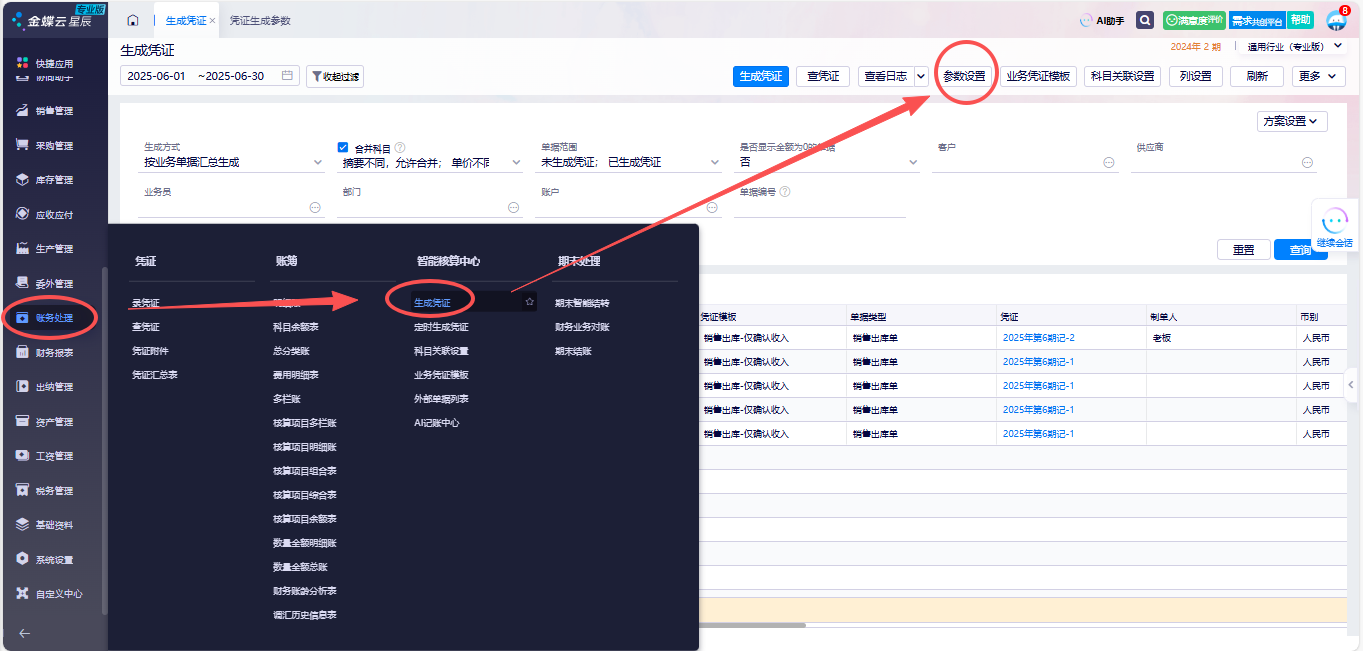Collapse the sidebar with the bottom-left arrow
Viewport: 1363px width, 651px height.
click(24, 633)
